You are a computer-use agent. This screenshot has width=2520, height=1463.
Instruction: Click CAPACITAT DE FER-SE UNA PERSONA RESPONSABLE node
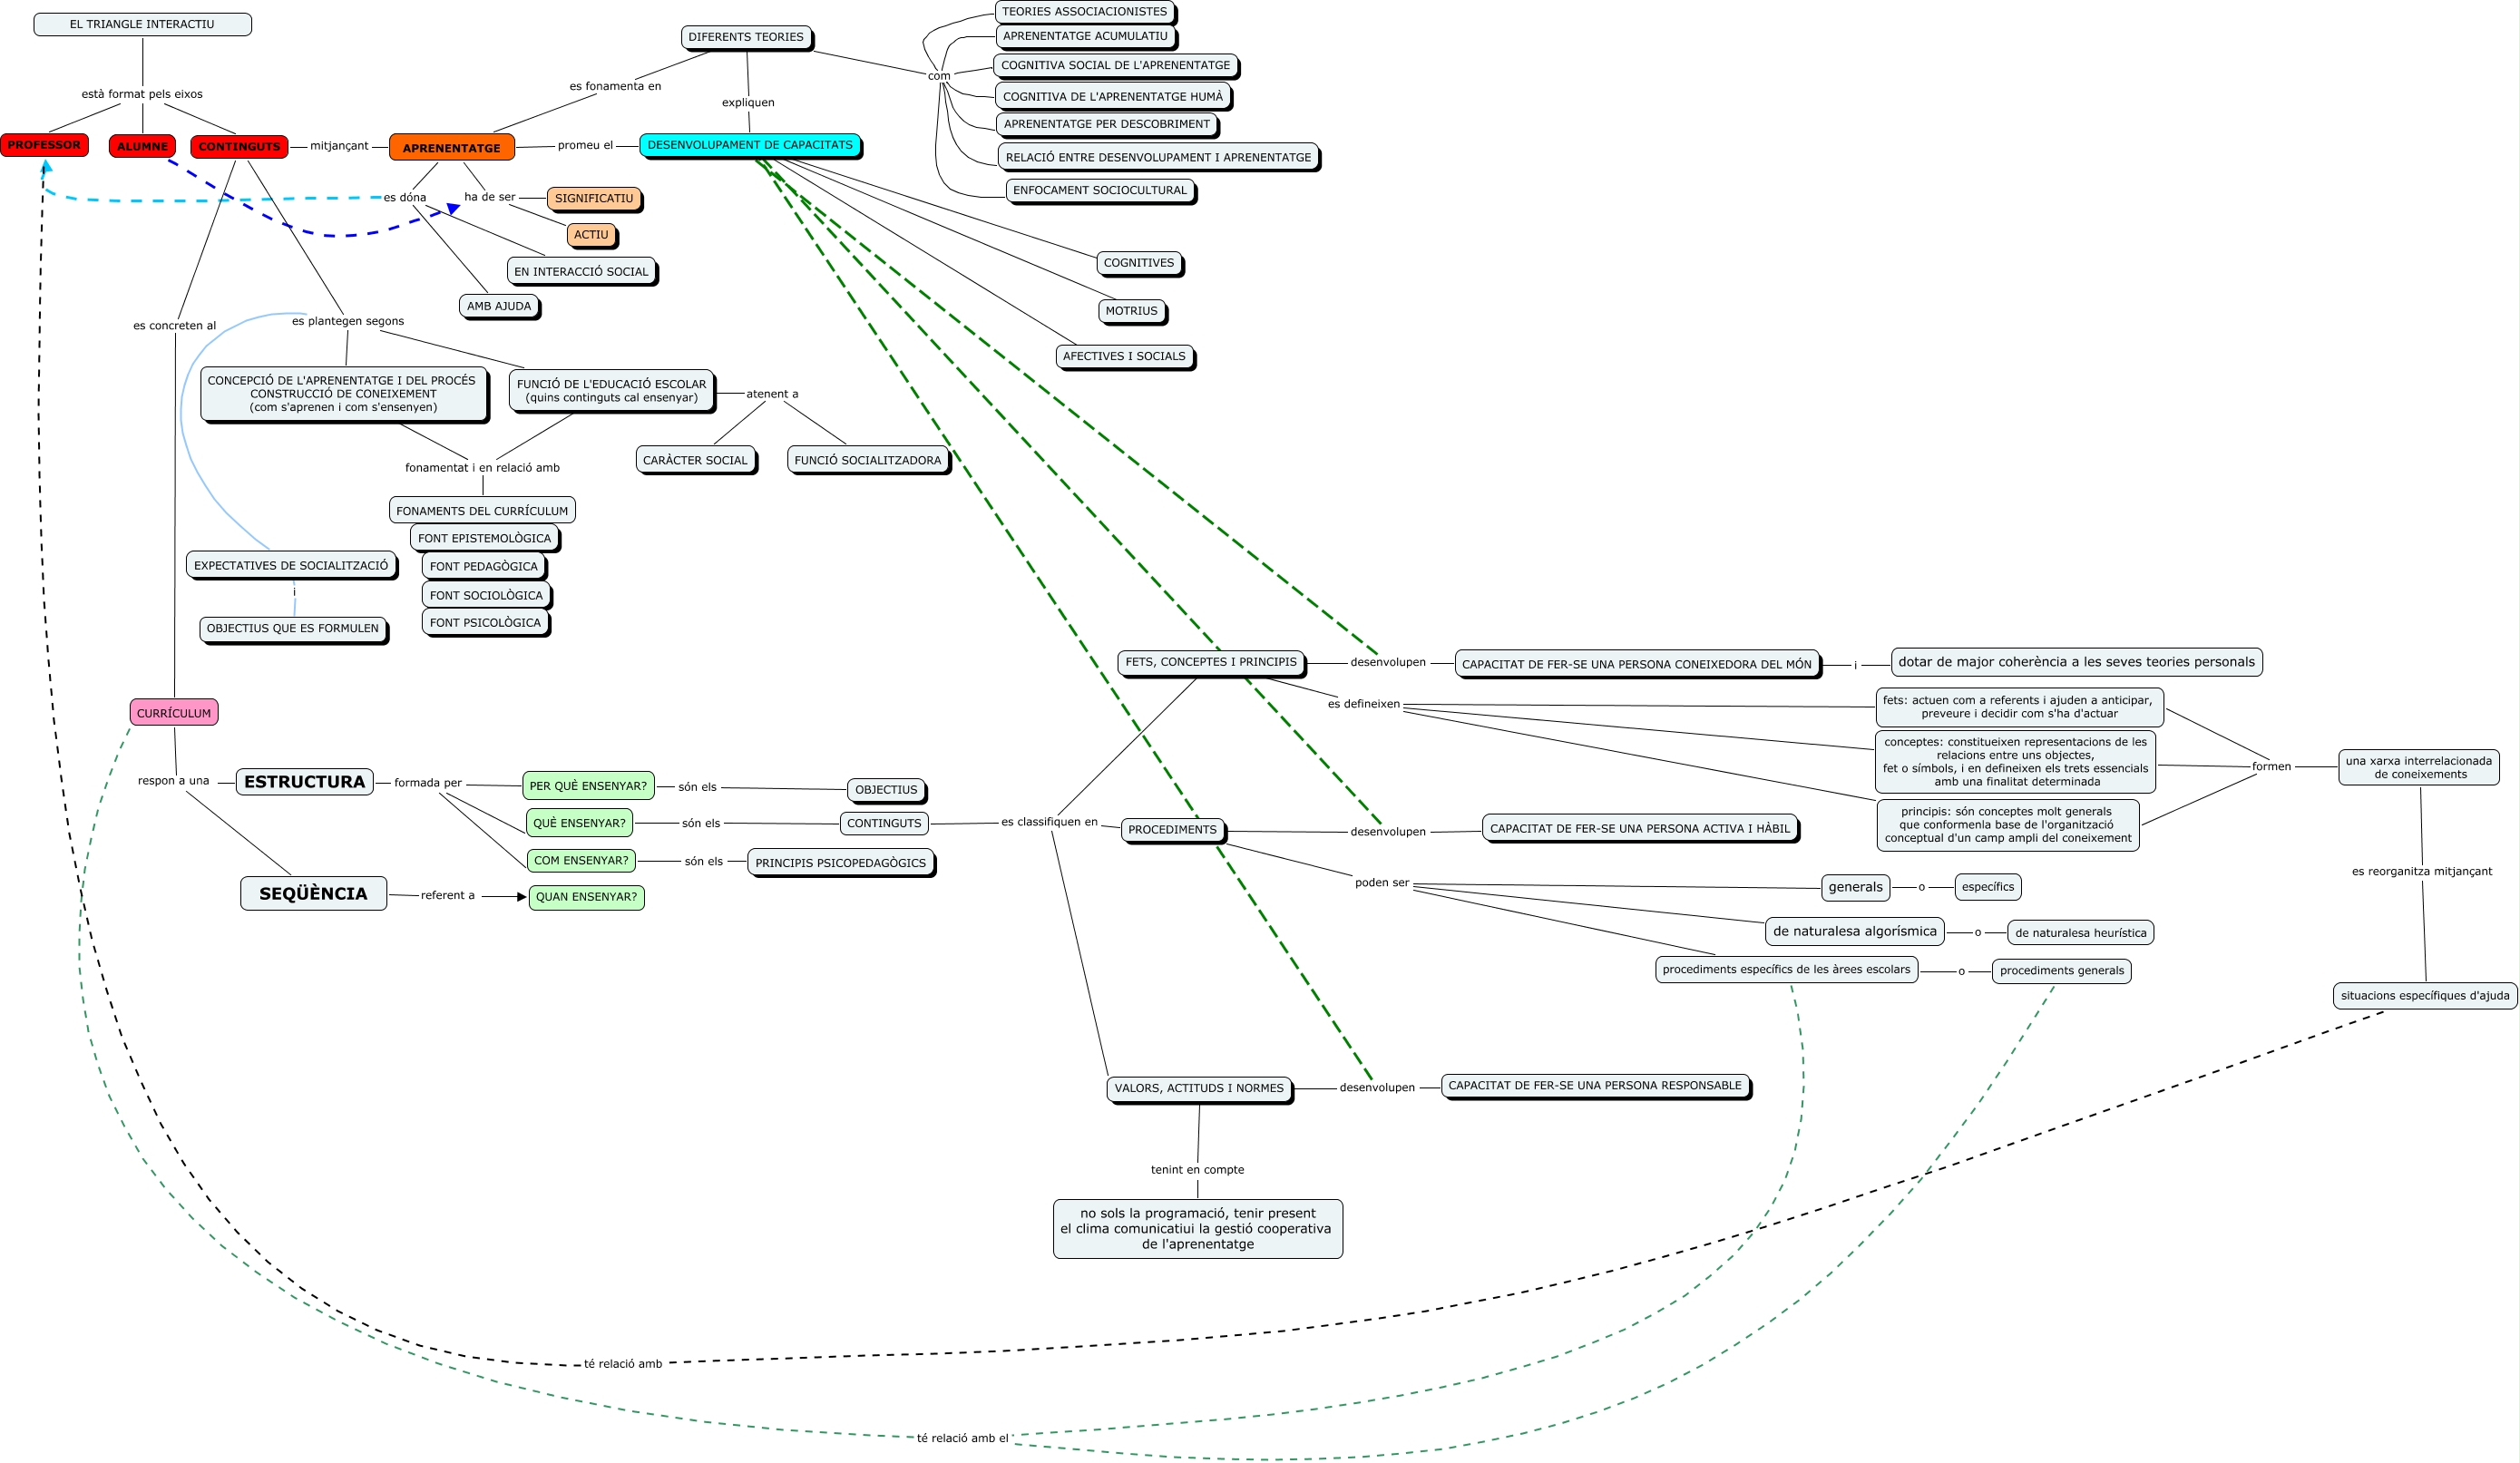click(x=1595, y=1086)
